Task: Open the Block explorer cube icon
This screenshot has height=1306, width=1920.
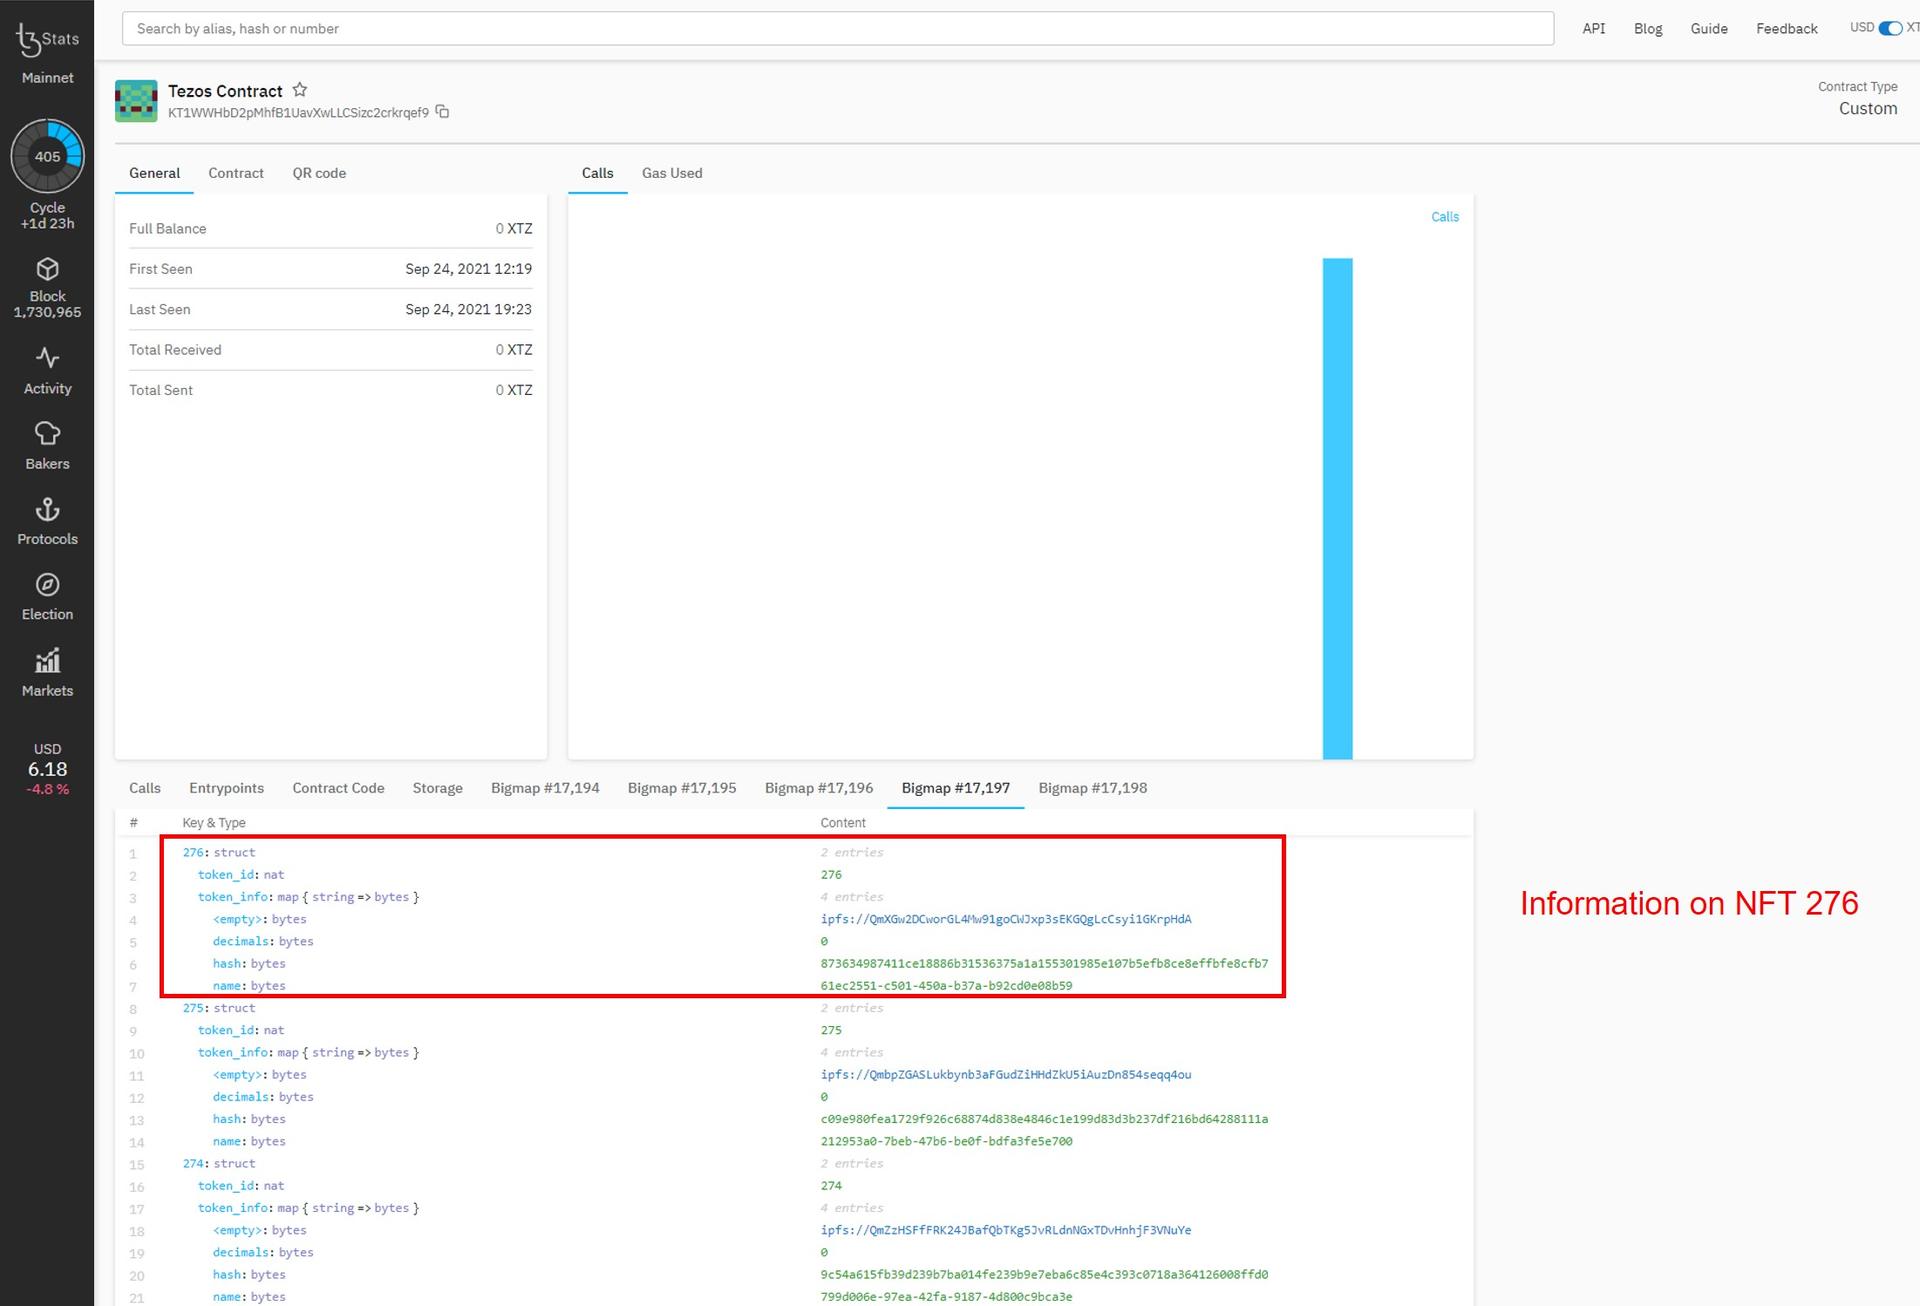Action: point(47,269)
